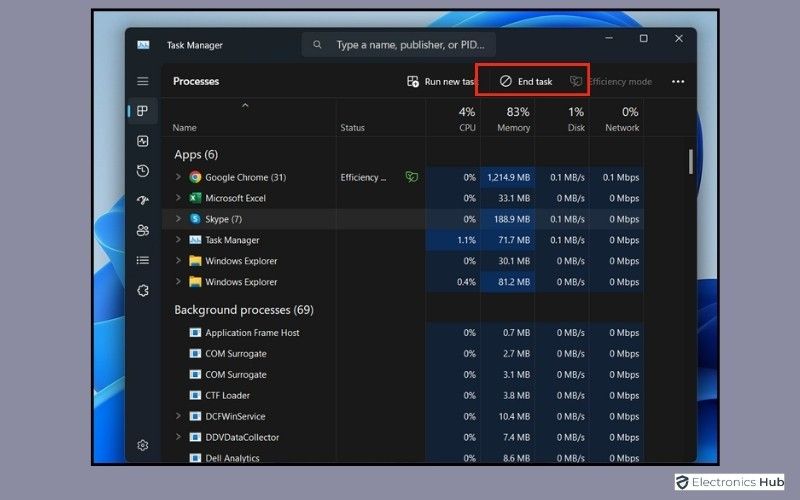800x500 pixels.
Task: Collapse the column header chevron above Name
Action: [245, 105]
